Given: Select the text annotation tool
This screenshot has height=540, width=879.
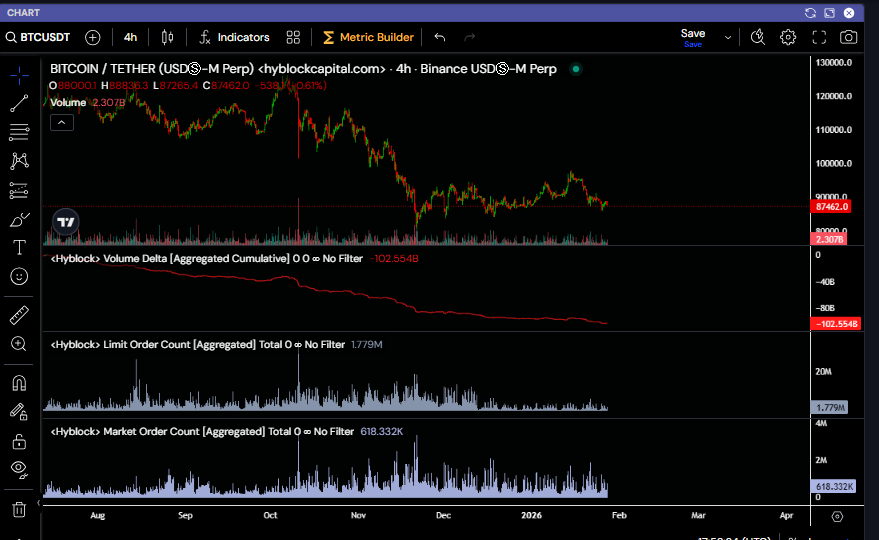Looking at the screenshot, I should [19, 247].
